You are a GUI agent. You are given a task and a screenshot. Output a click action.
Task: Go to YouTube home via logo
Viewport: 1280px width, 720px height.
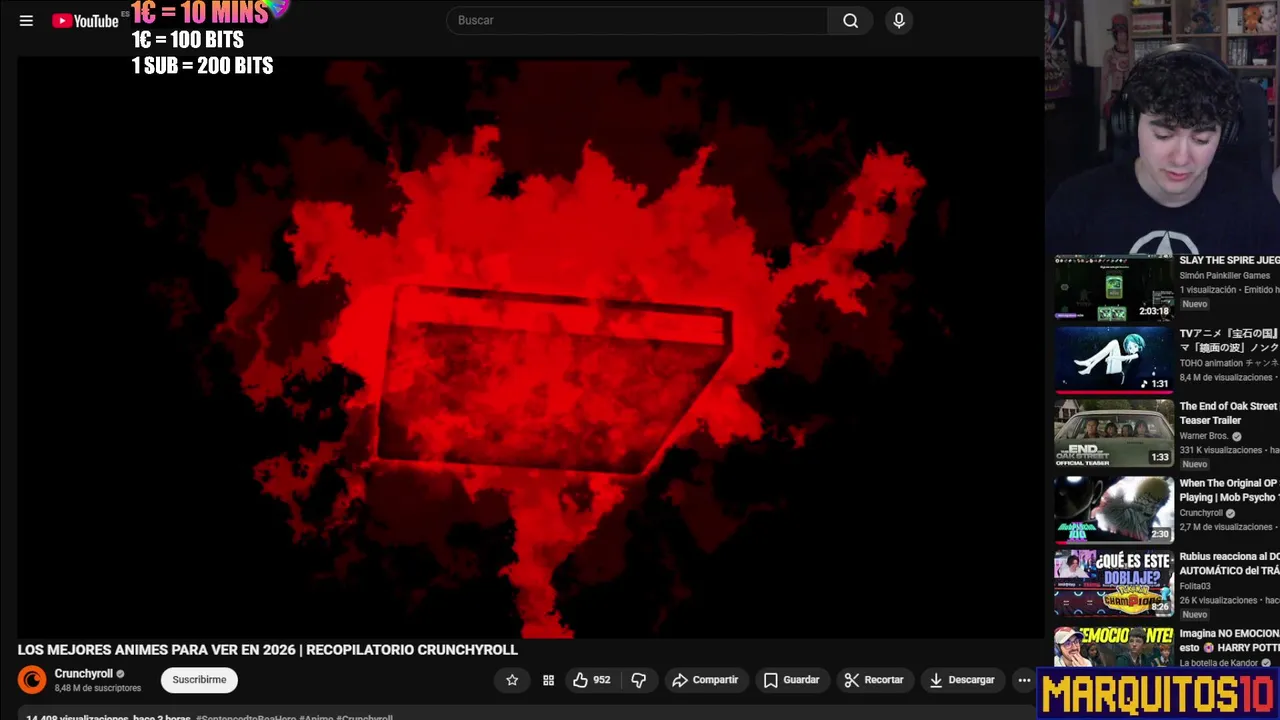click(x=85, y=20)
